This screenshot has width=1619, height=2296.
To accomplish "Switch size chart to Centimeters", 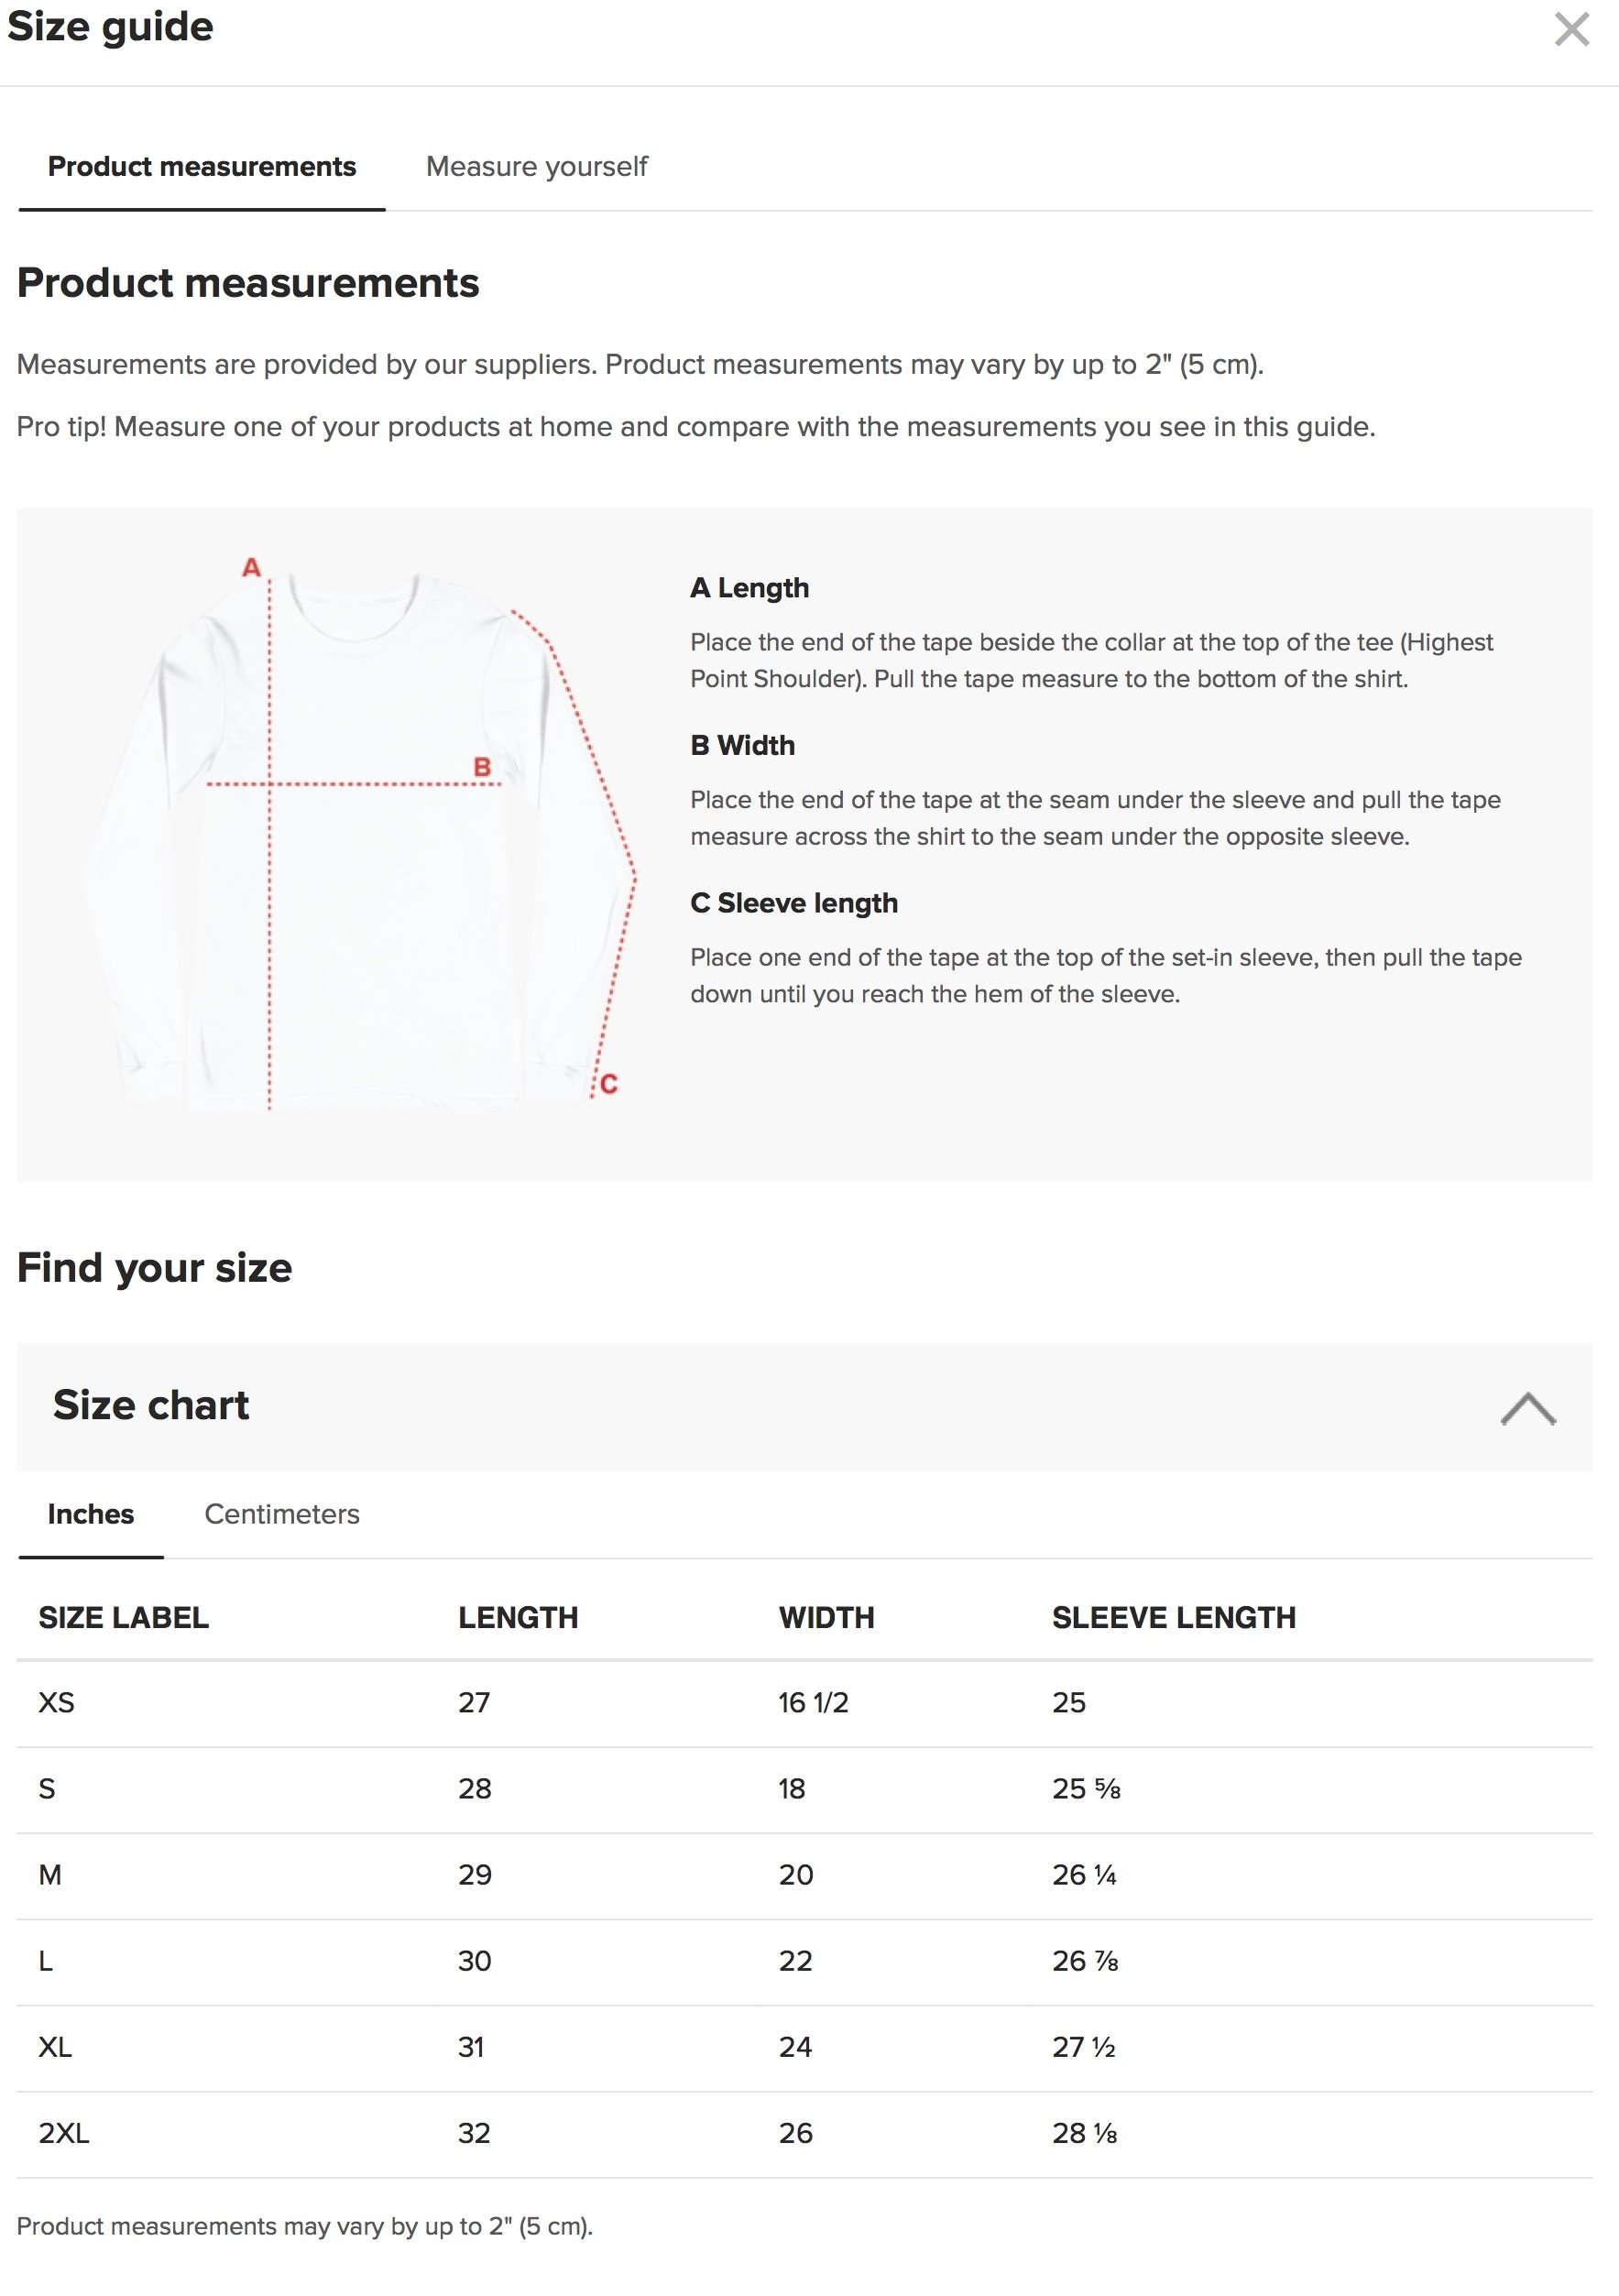I will 282,1514.
